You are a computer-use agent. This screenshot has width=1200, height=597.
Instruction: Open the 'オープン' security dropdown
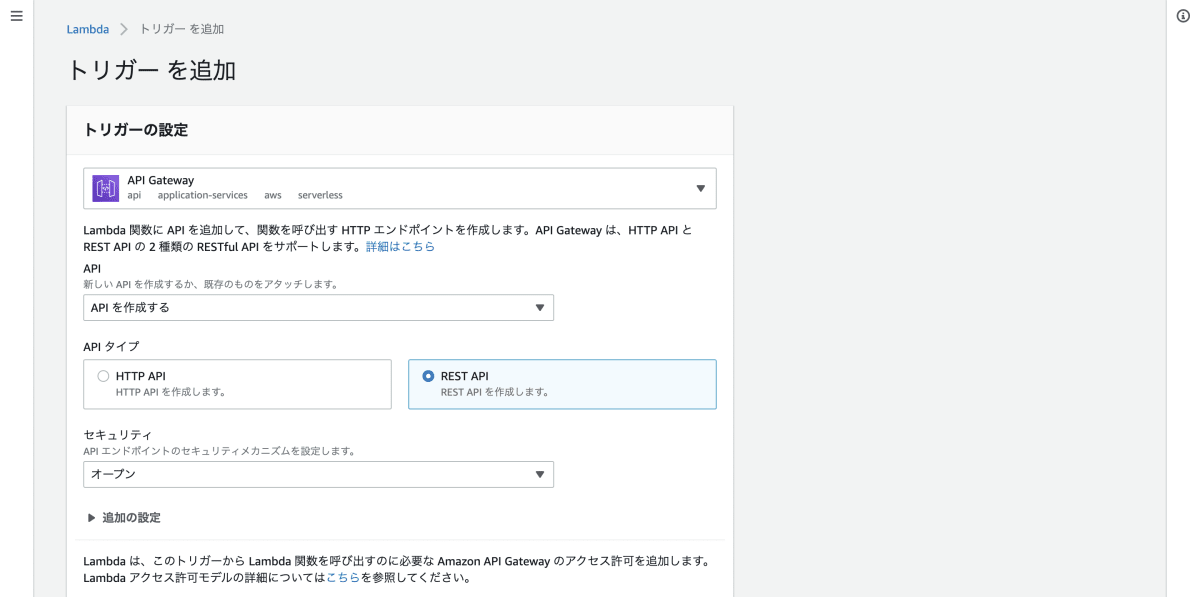tap(318, 474)
